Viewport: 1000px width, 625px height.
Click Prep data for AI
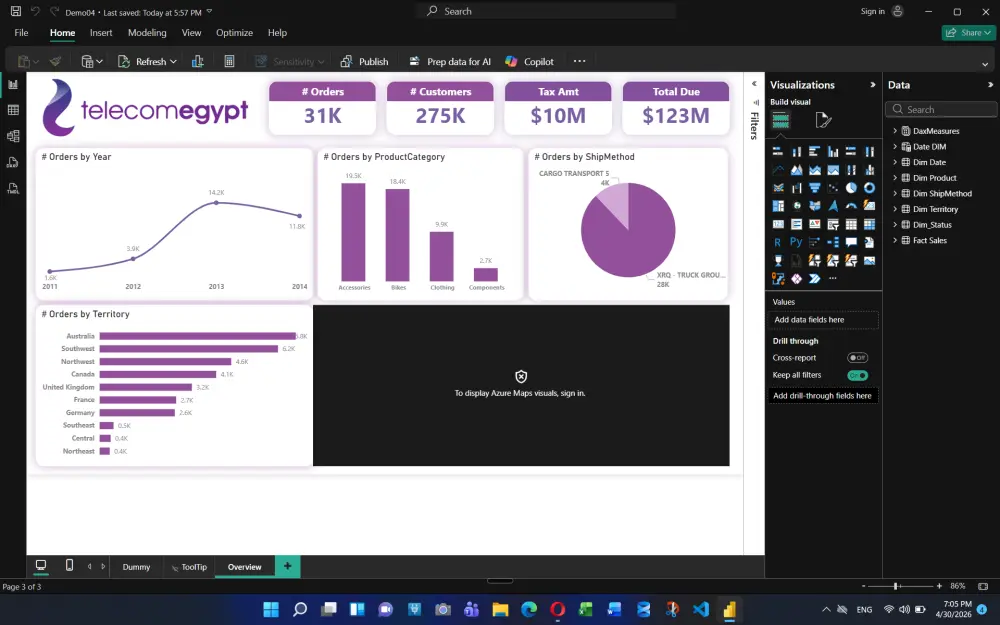450,61
